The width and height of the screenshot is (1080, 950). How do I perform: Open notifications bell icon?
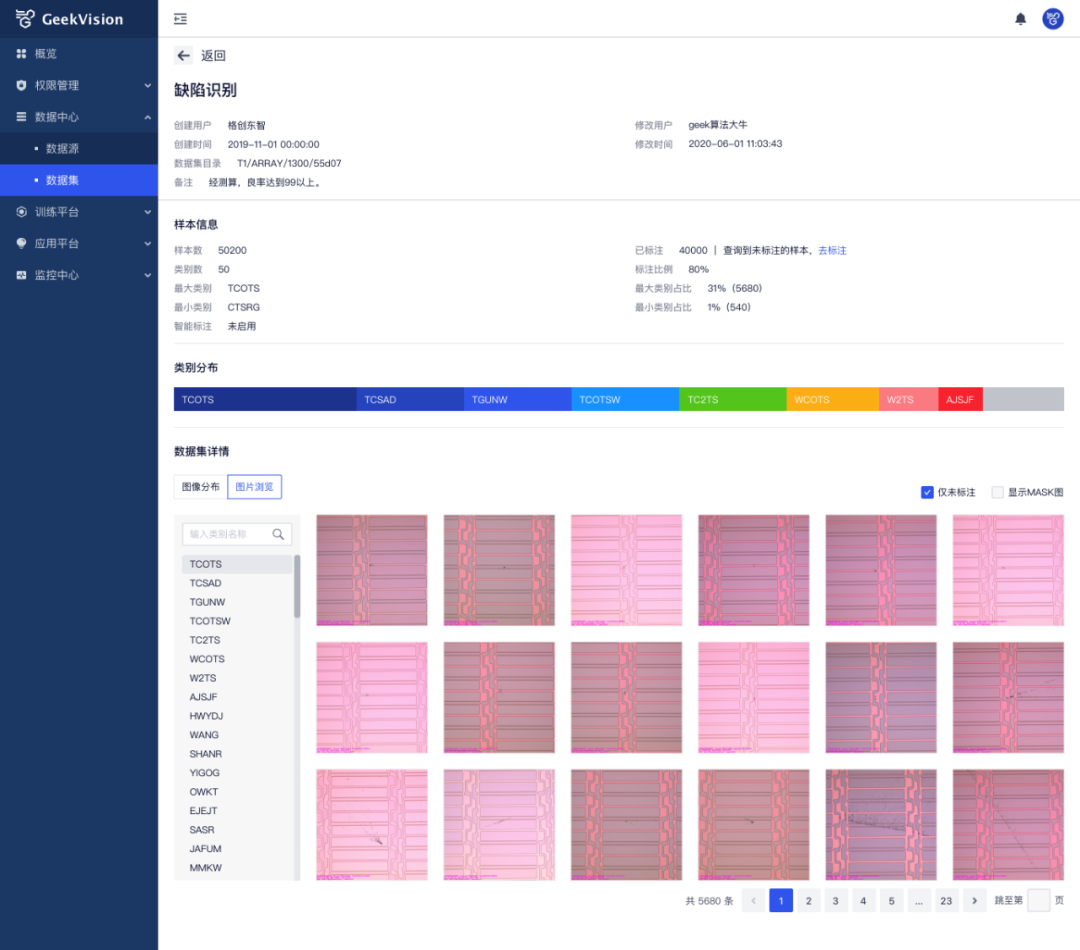(1020, 19)
